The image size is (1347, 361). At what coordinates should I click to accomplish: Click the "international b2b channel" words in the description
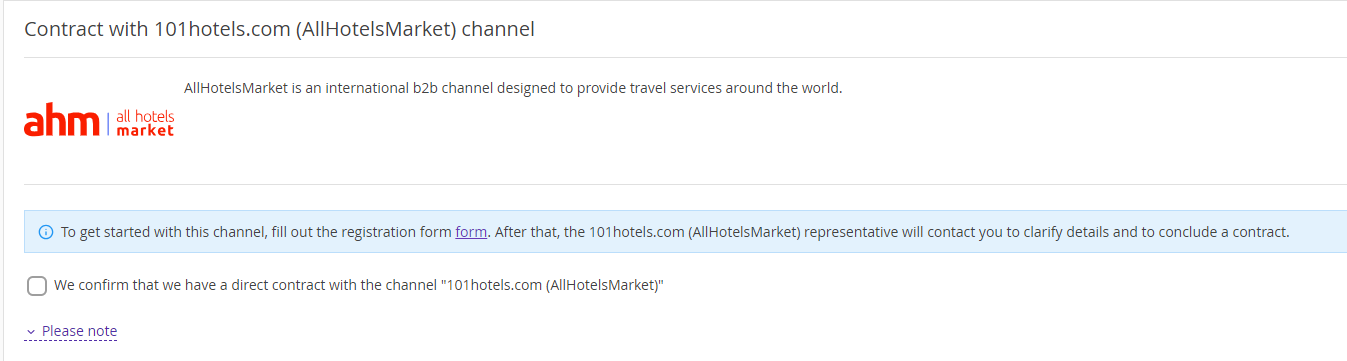[408, 87]
